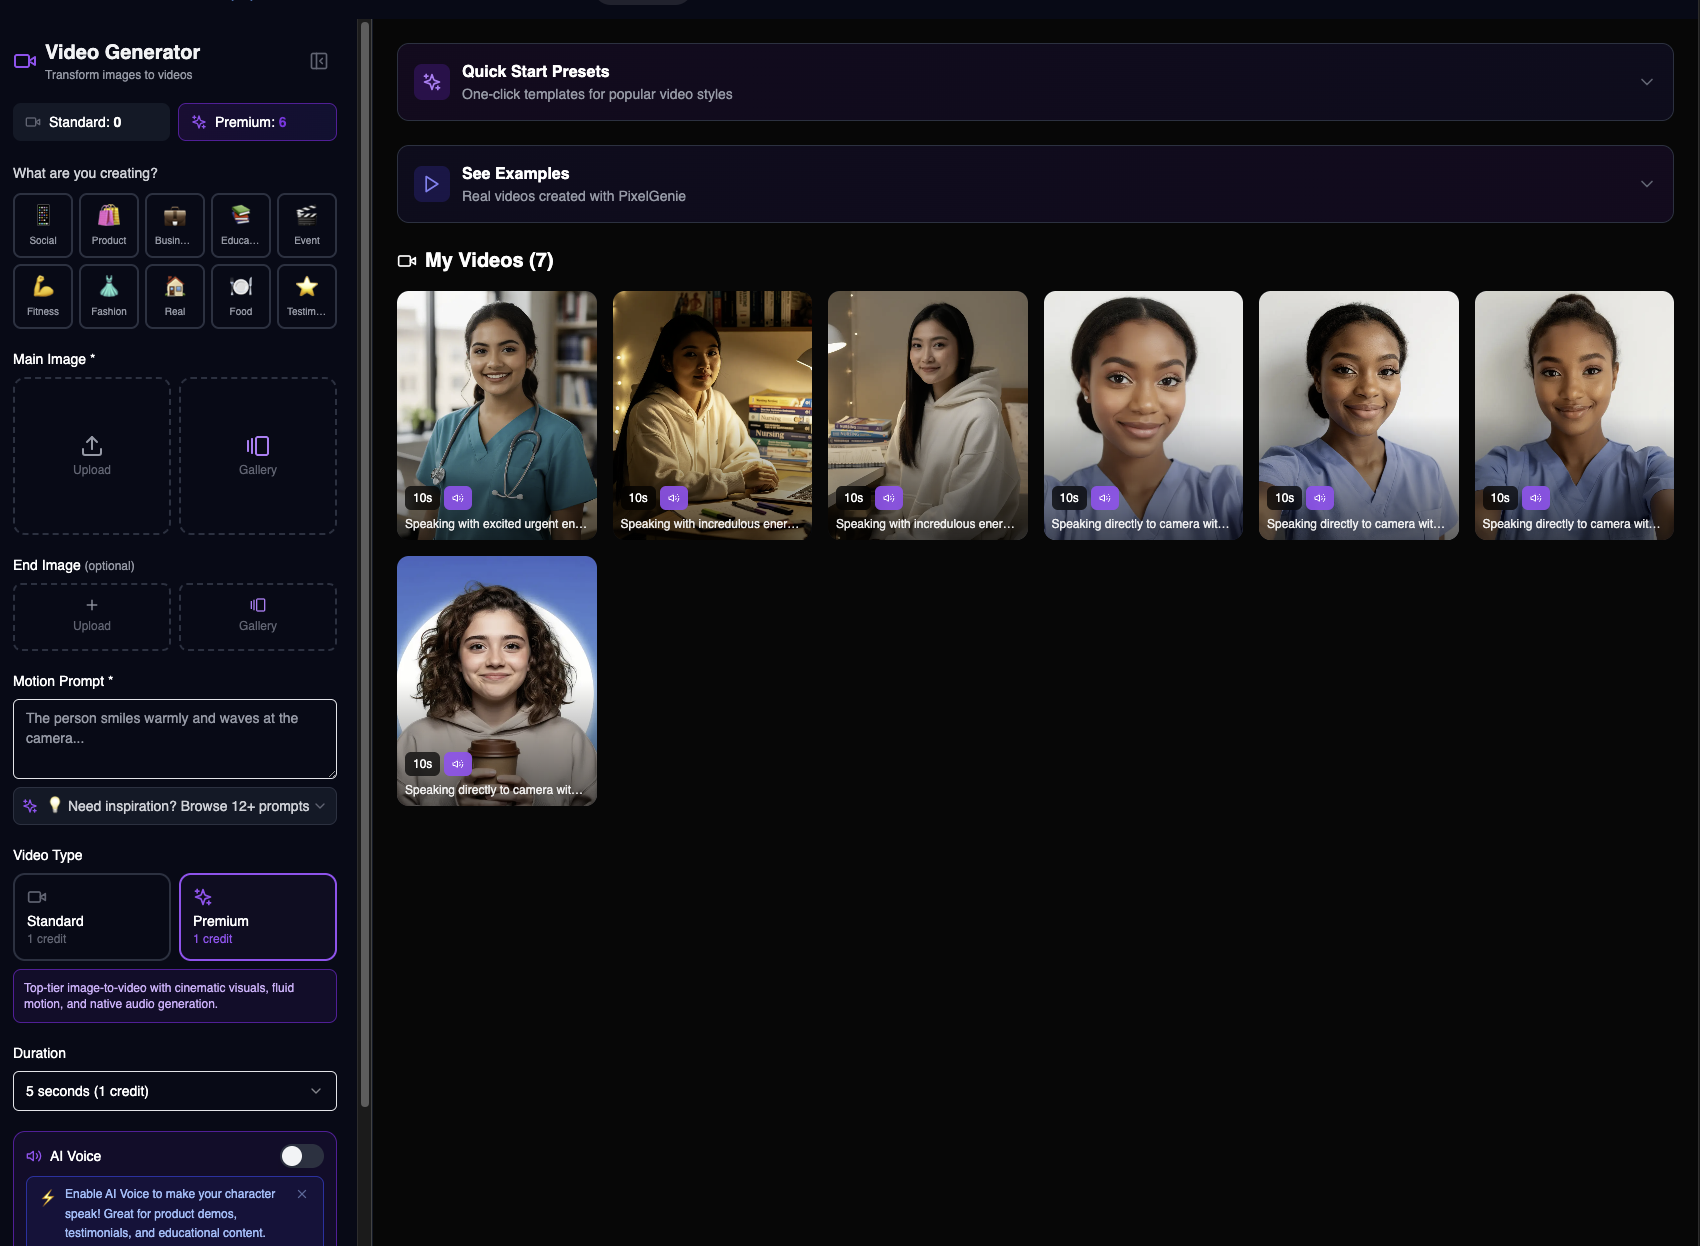
Task: Select the Standard video type
Action: (x=92, y=917)
